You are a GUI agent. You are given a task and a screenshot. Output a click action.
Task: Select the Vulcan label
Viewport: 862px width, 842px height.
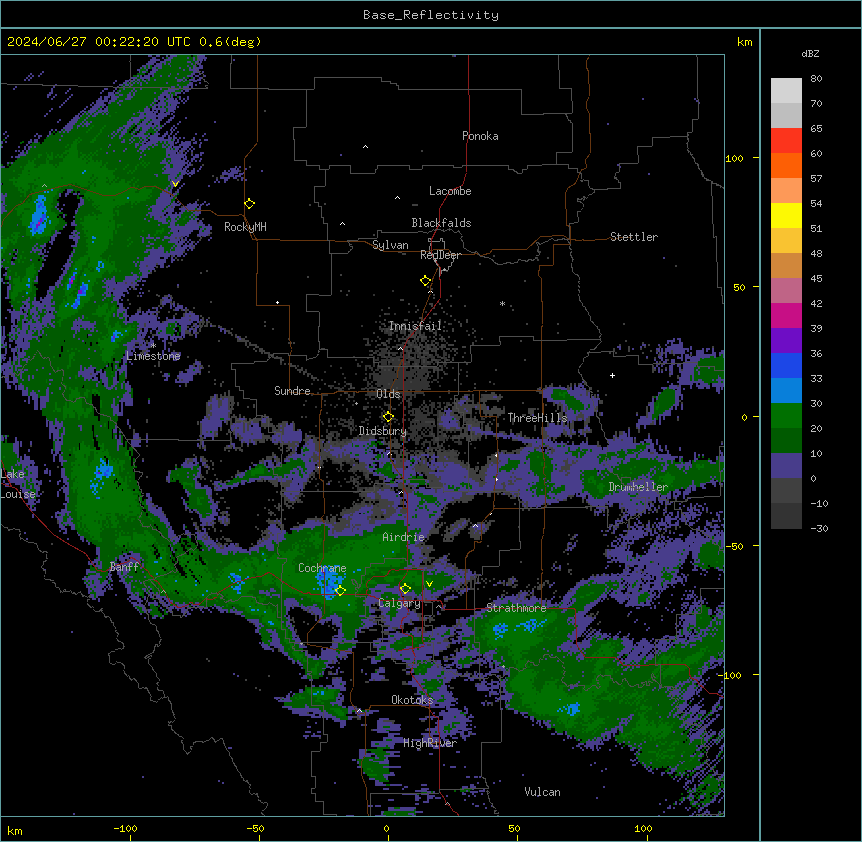[543, 792]
